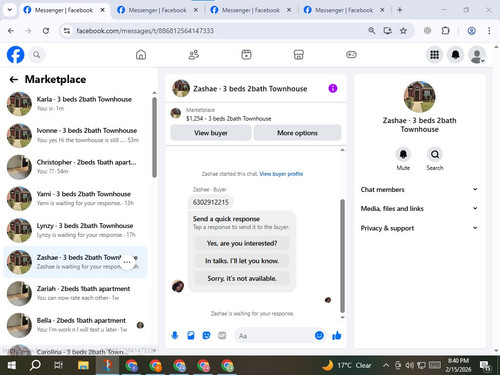Open Bella's 2beds 1bath apartment chat
500x375 pixels.
click(x=76, y=325)
